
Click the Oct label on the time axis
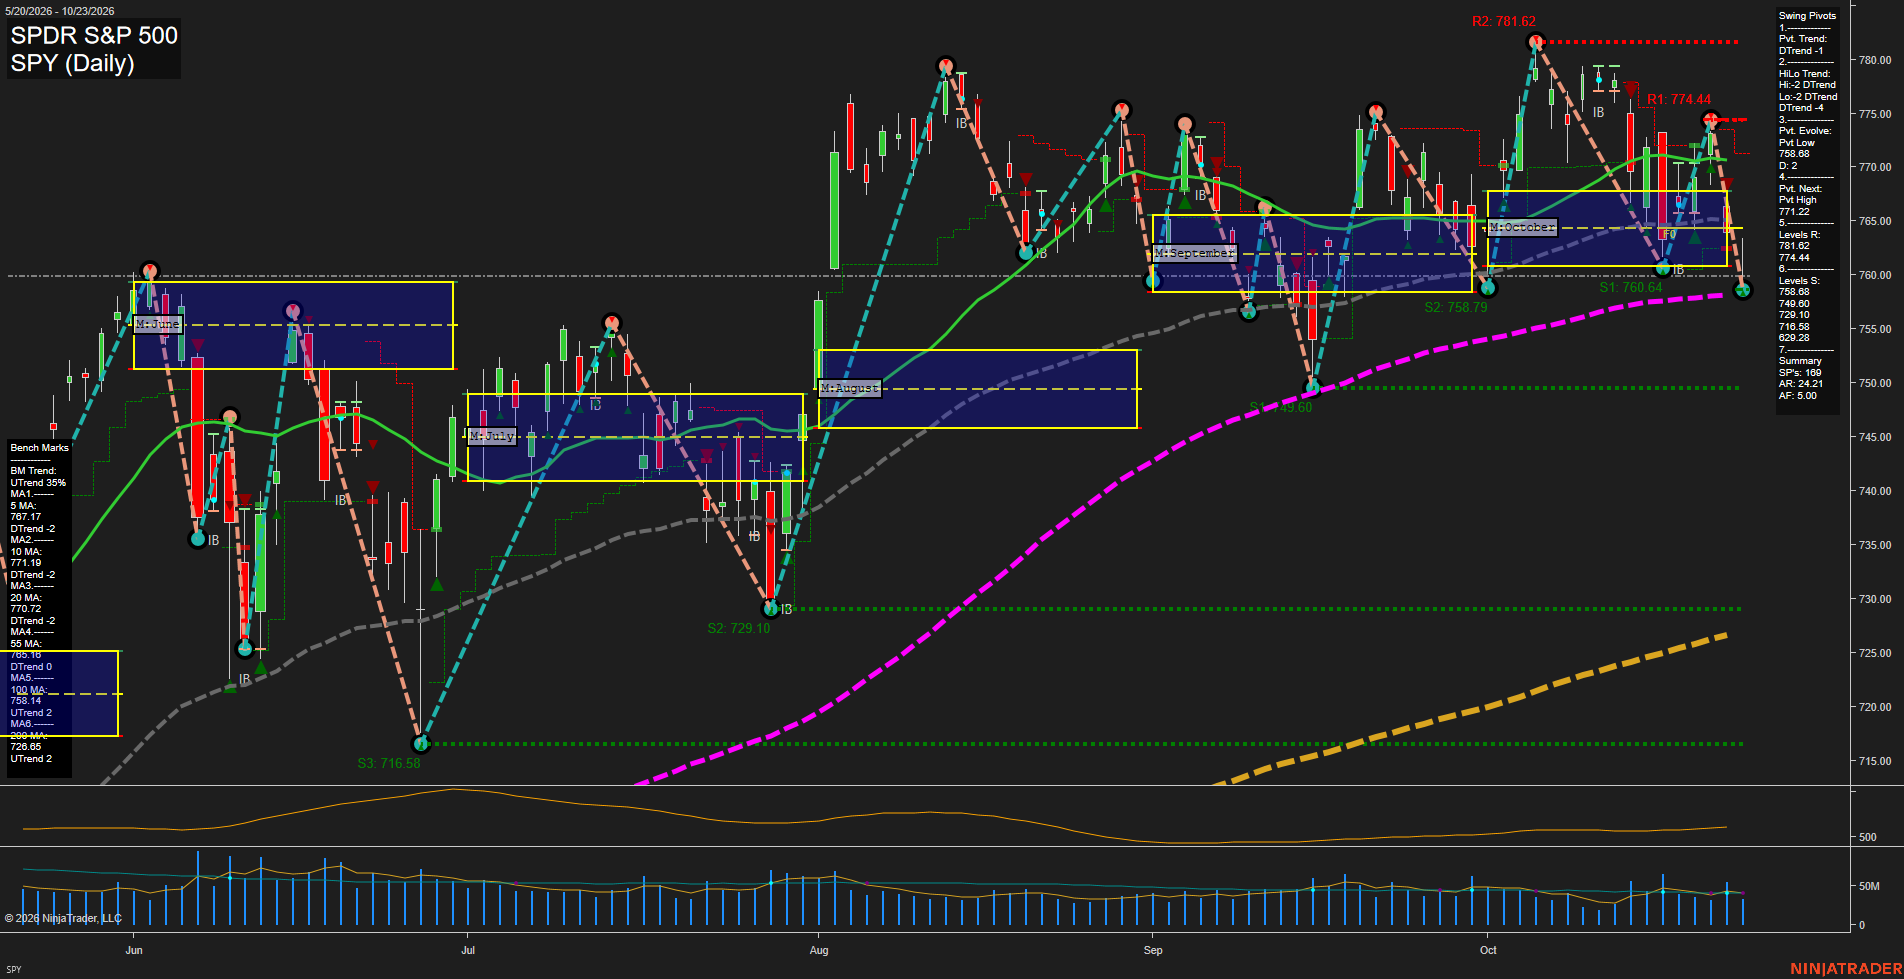pyautogui.click(x=1488, y=950)
